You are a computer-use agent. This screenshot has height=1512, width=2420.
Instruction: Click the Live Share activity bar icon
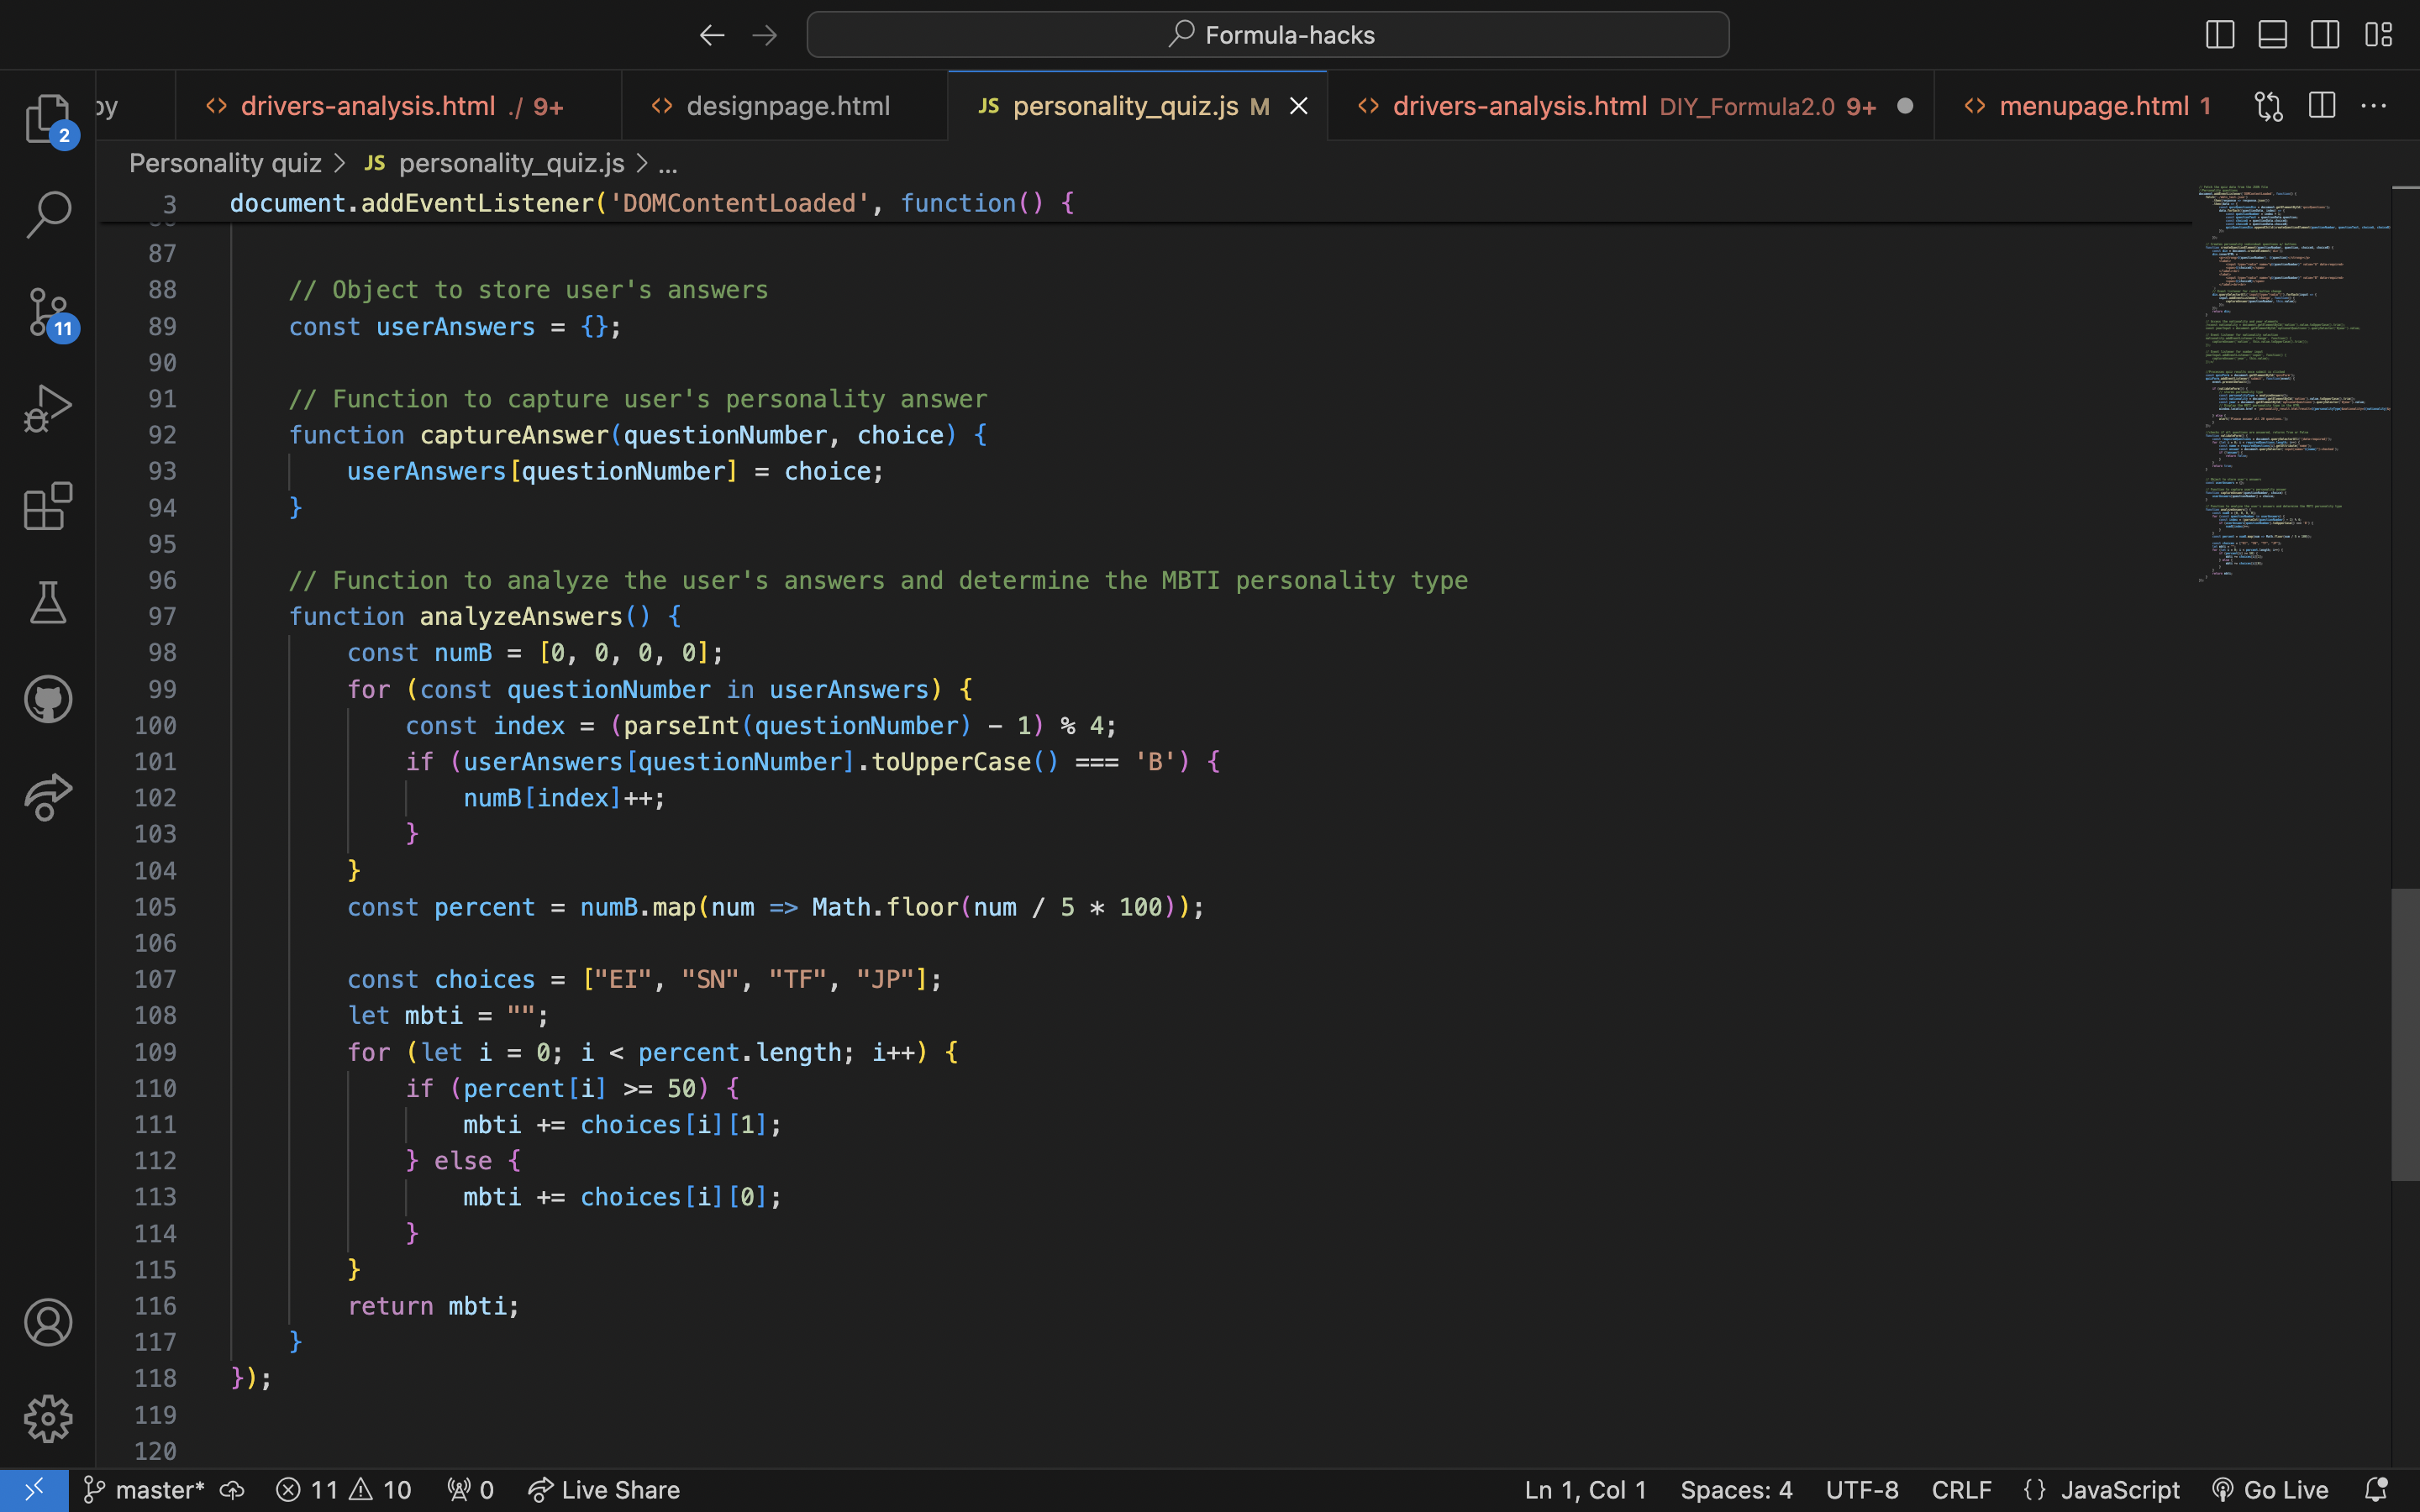point(47,796)
